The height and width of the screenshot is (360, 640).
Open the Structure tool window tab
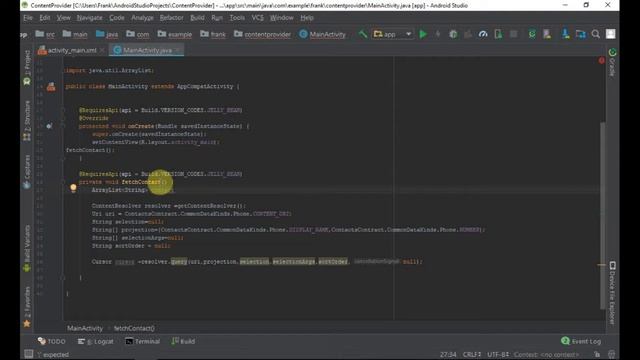27,120
